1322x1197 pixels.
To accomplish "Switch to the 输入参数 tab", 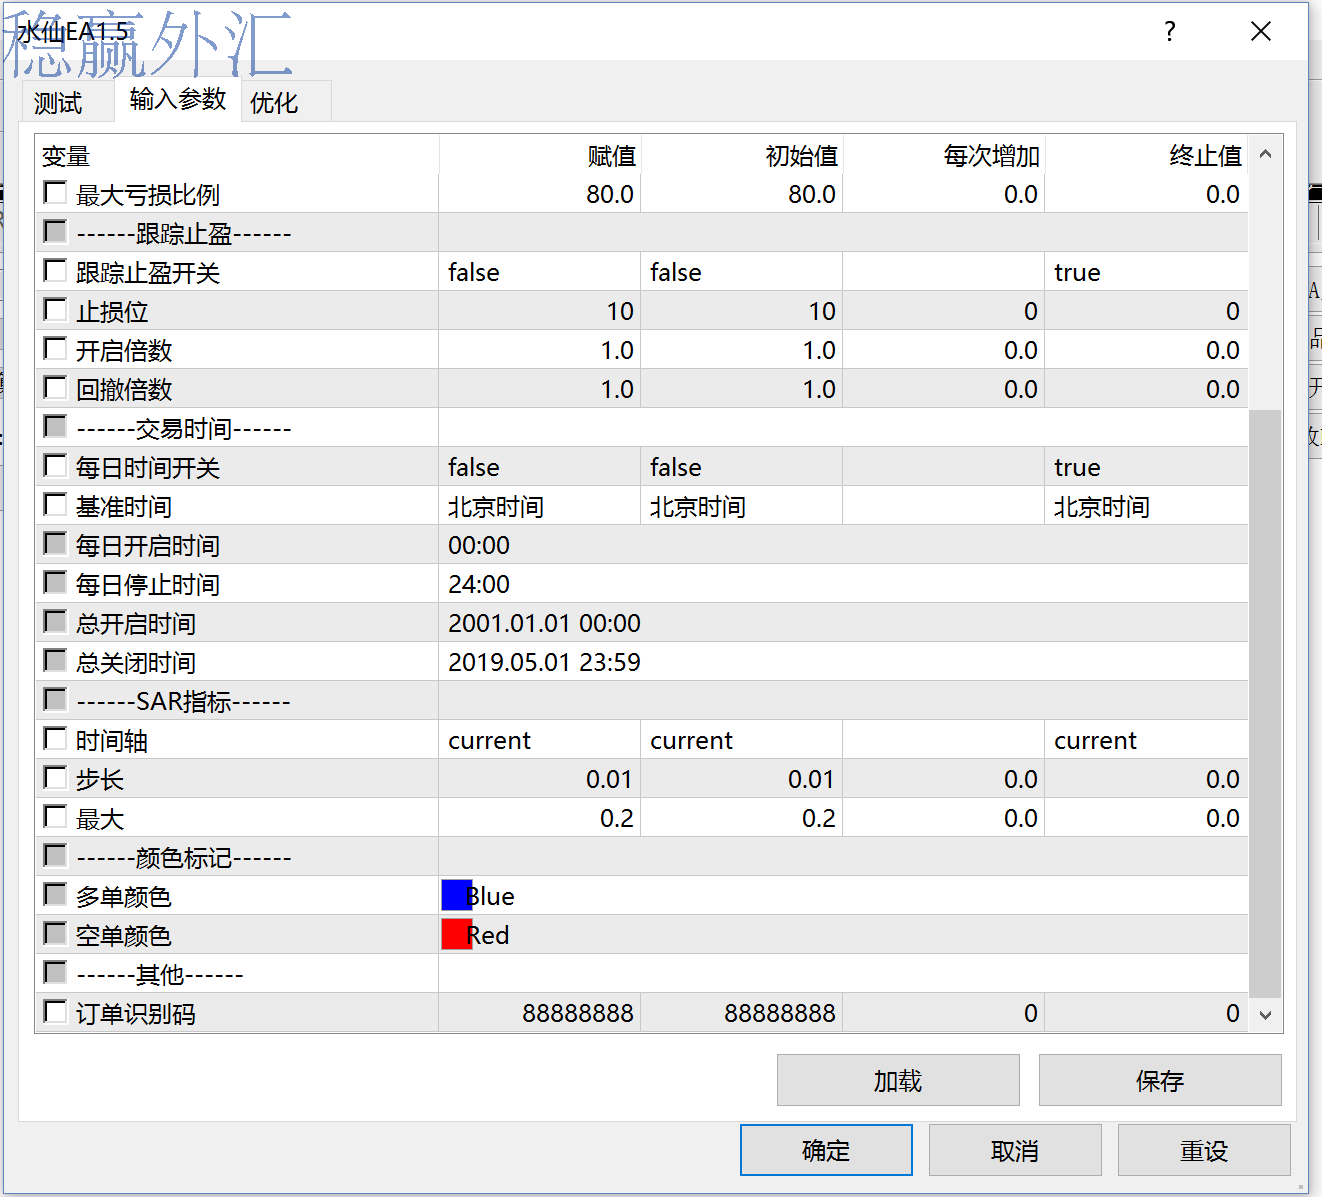I will (x=177, y=99).
